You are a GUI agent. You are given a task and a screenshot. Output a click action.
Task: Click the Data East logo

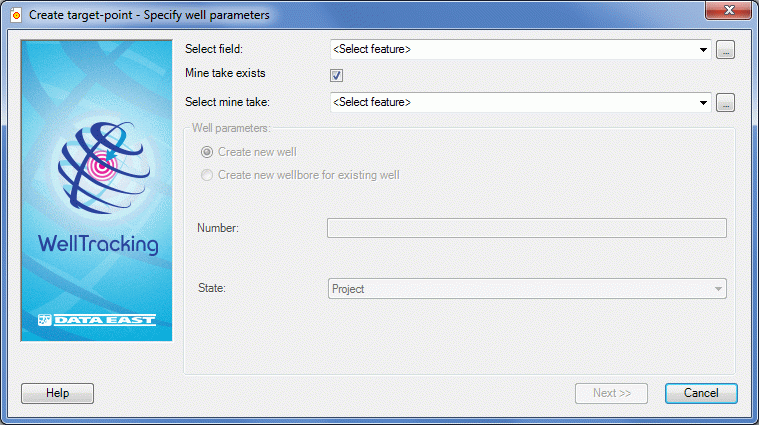coord(97,319)
